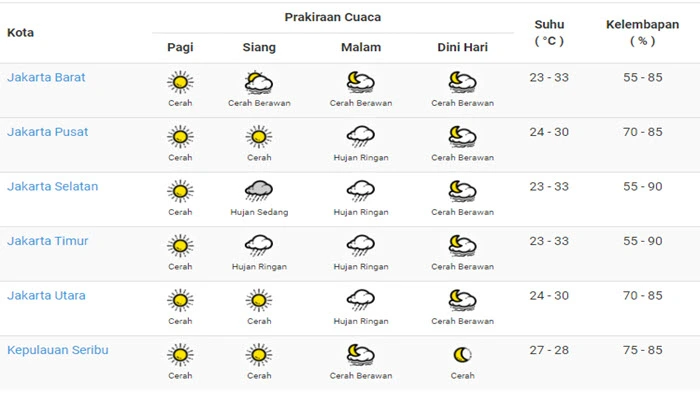Click Jakarta Pusat Malam light rain icon
The image size is (700, 398).
tap(361, 137)
